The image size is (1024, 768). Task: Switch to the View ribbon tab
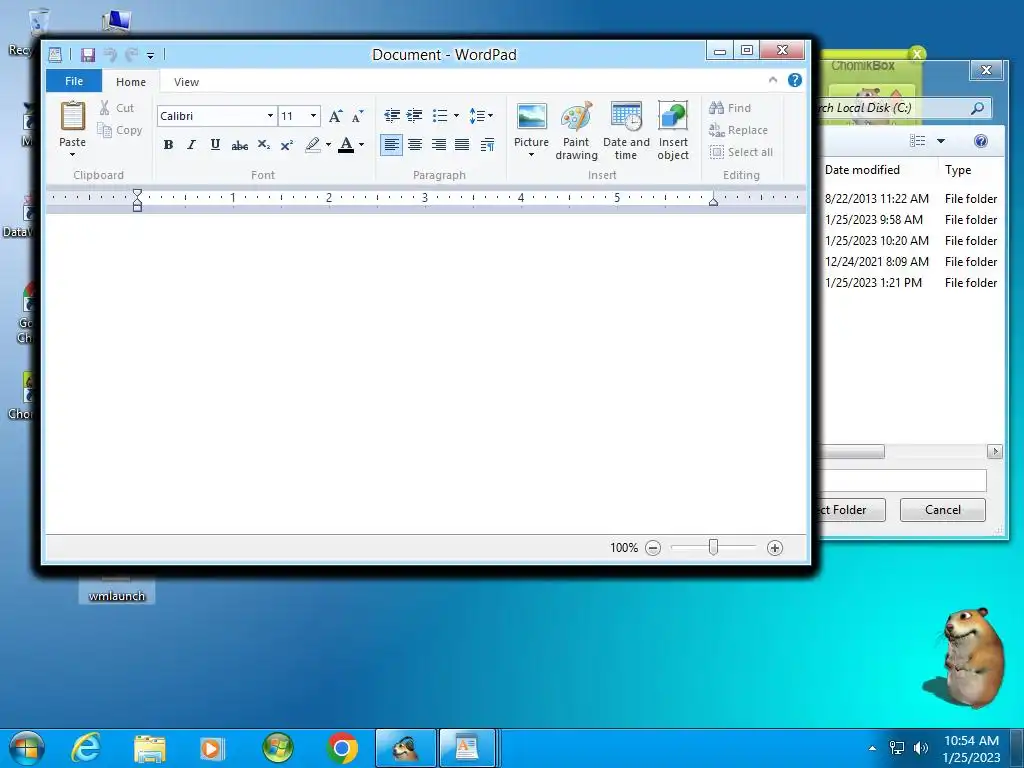pos(186,82)
